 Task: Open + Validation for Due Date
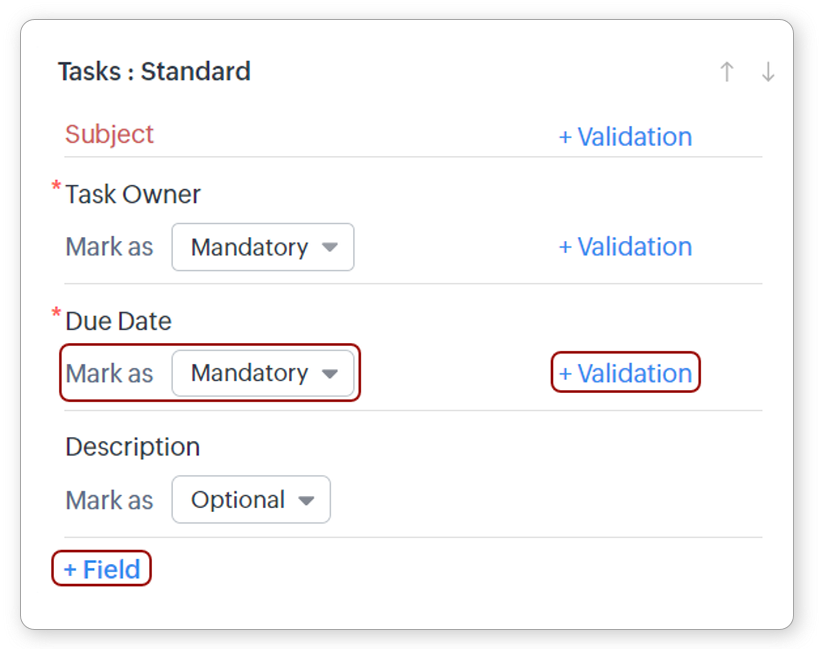click(x=625, y=373)
